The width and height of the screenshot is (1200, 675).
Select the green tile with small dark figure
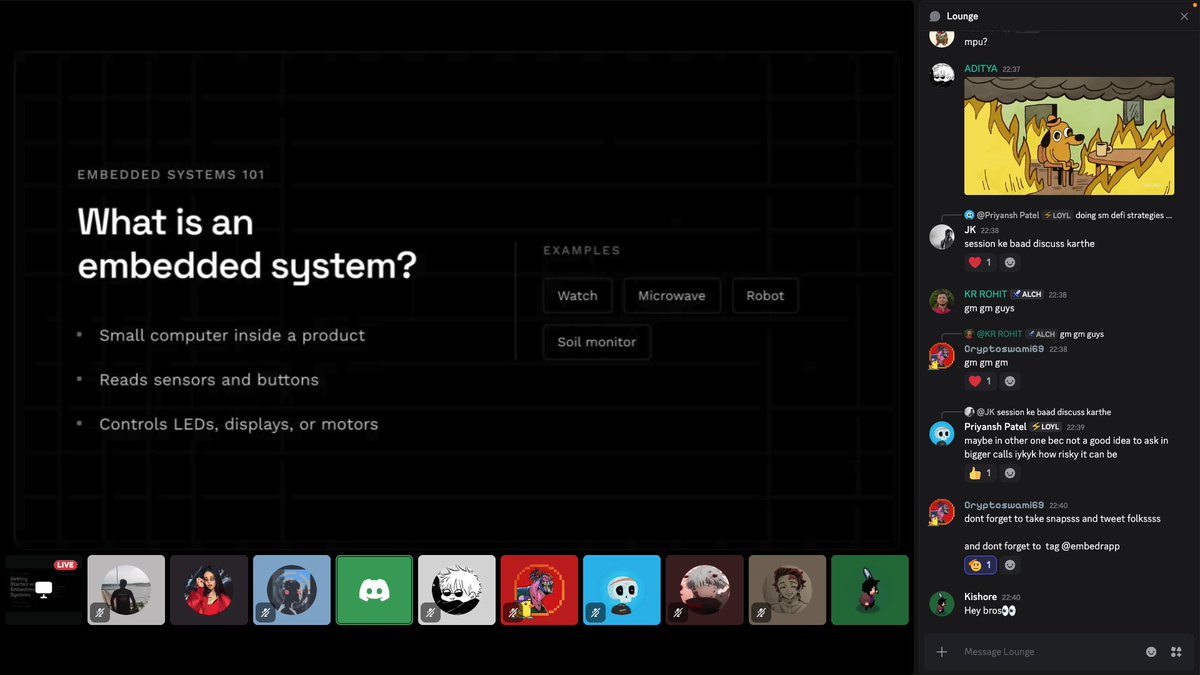tap(870, 590)
